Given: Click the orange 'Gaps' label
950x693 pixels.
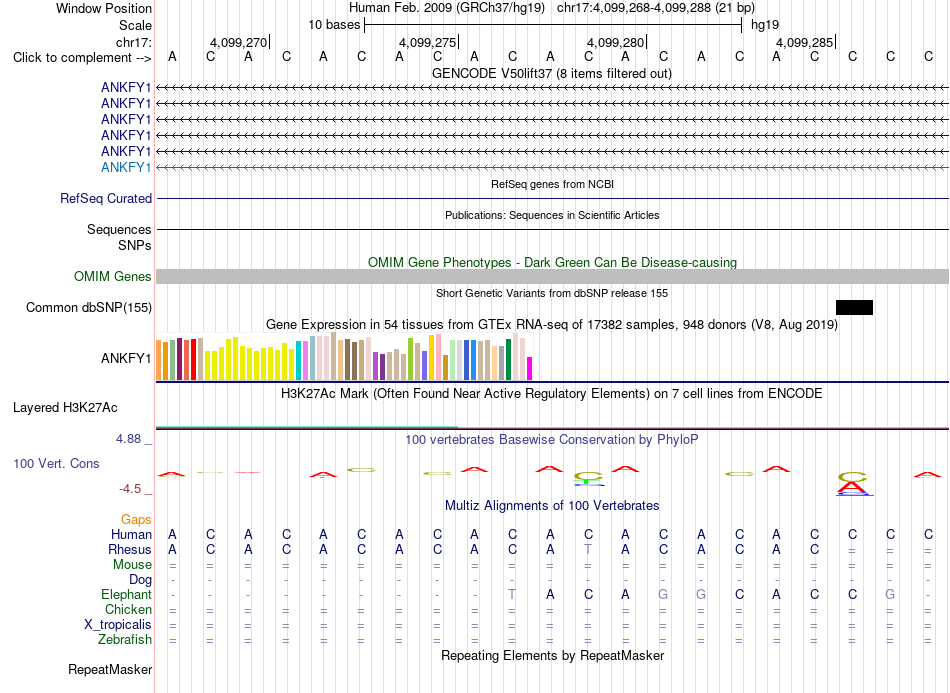Looking at the screenshot, I should 136,519.
